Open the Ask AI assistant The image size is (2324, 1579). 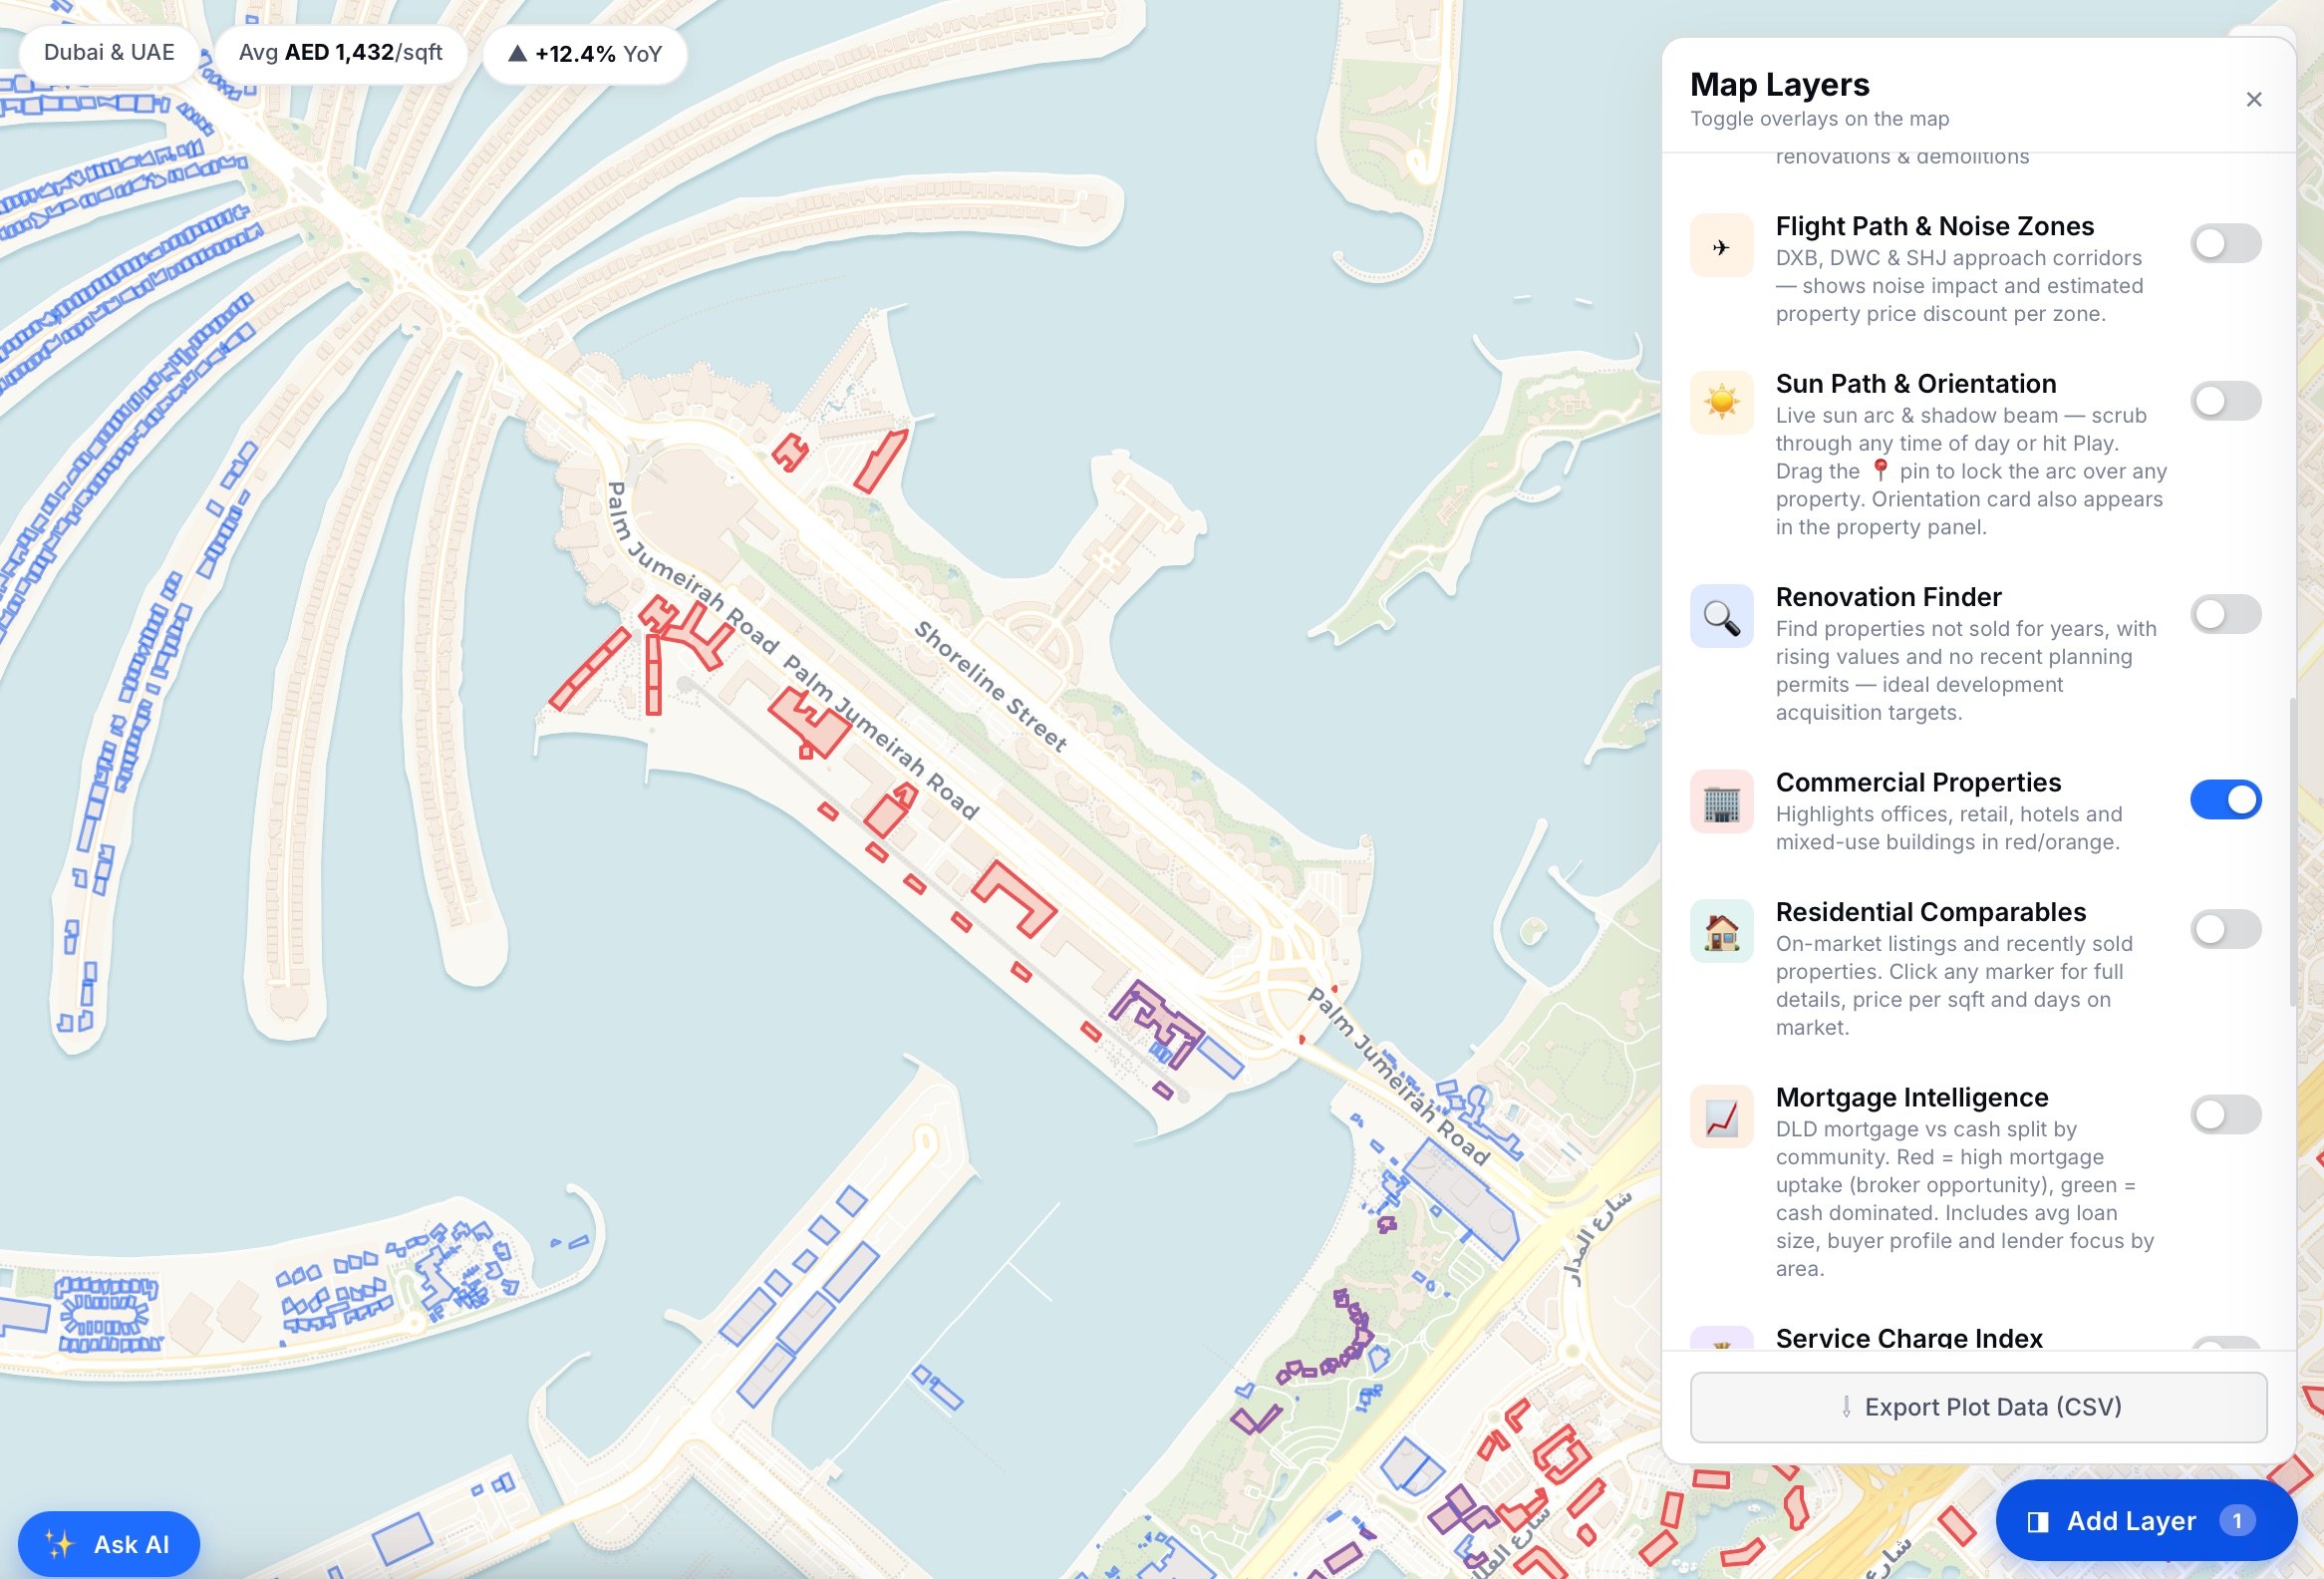click(109, 1544)
